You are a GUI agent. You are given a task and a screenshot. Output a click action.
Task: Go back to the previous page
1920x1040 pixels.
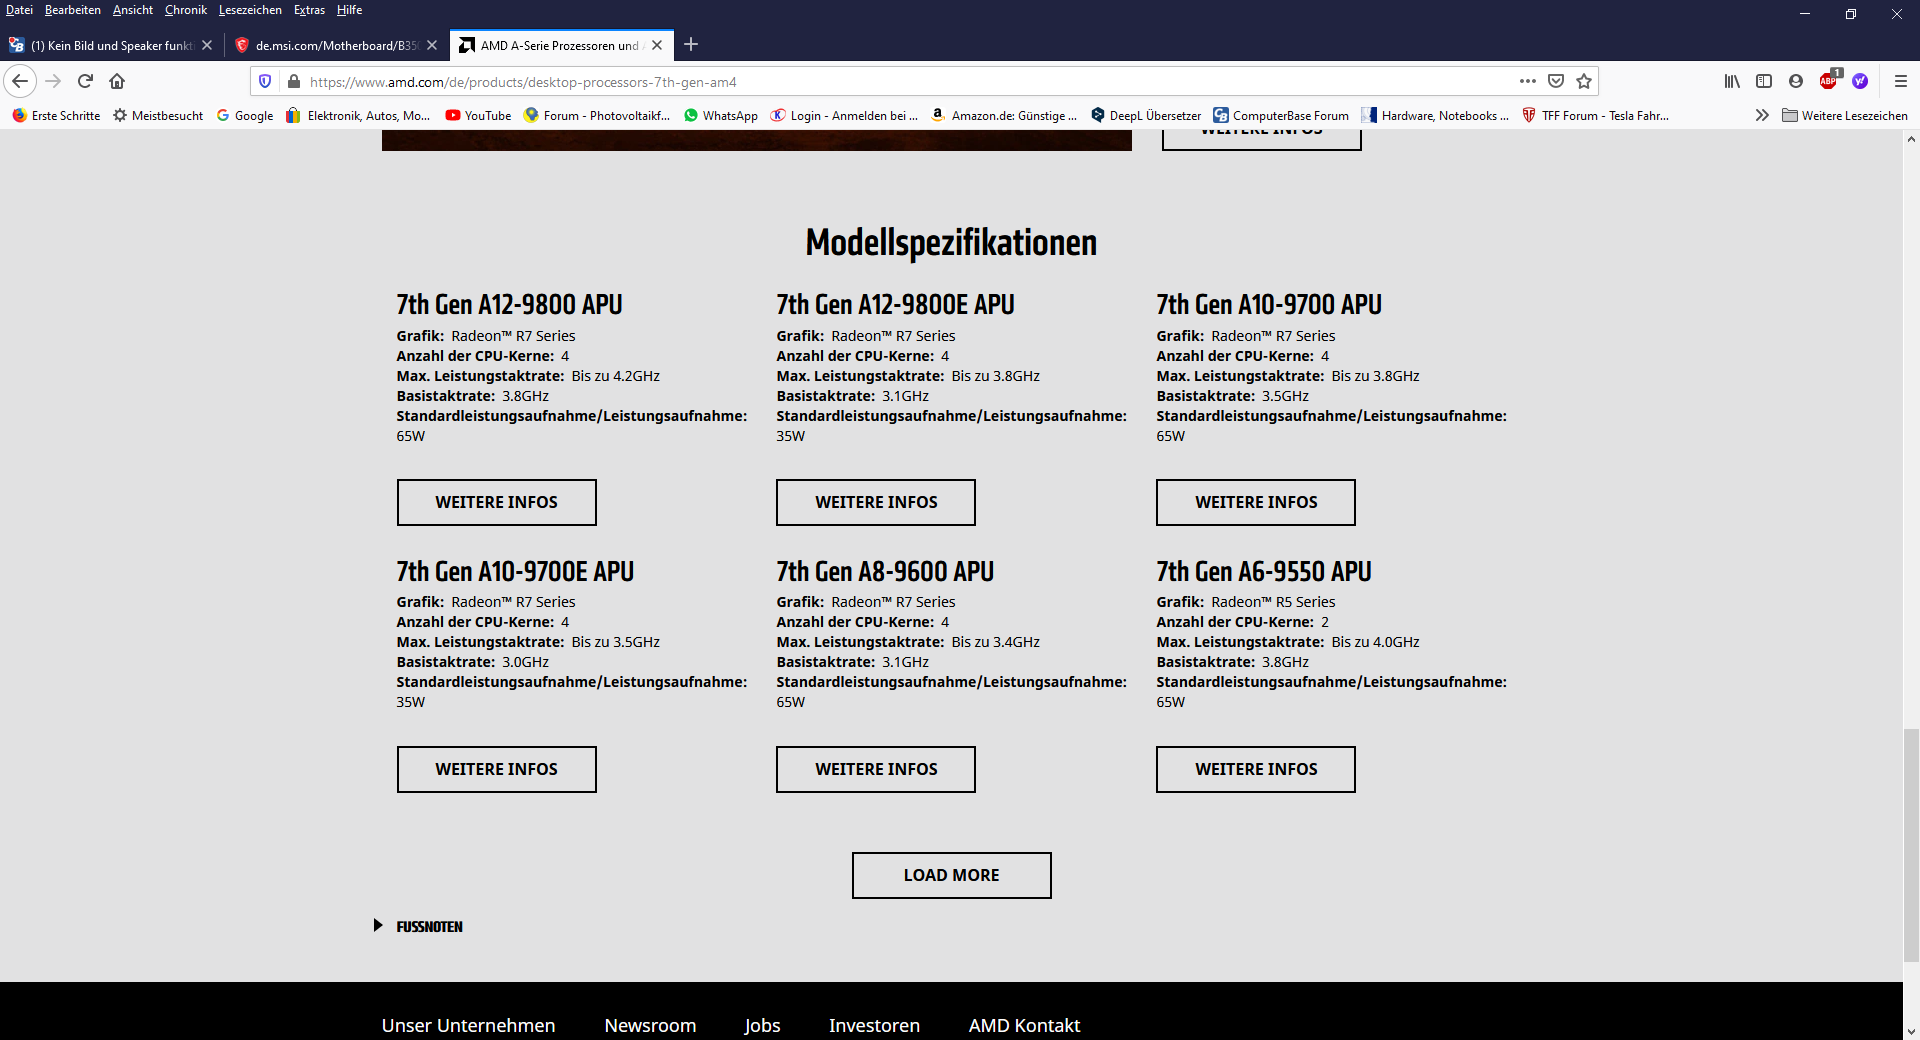pyautogui.click(x=20, y=81)
